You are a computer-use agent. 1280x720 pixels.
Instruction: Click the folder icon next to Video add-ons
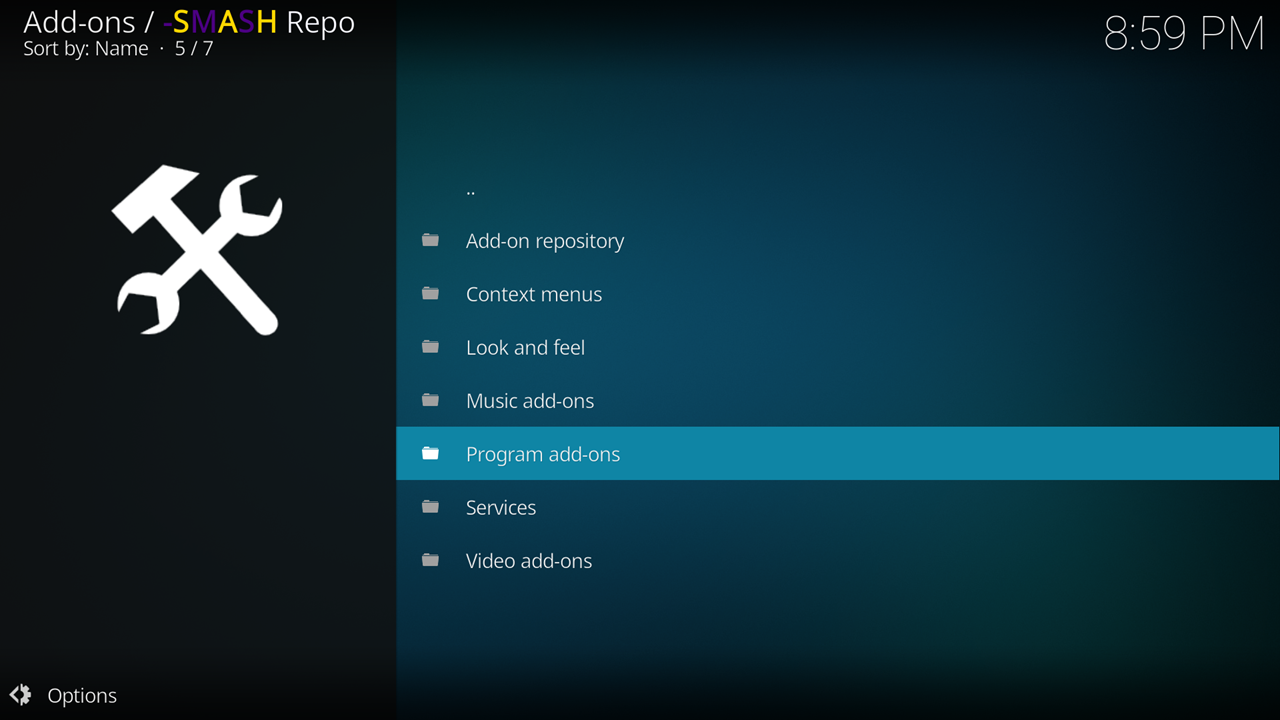coord(430,560)
